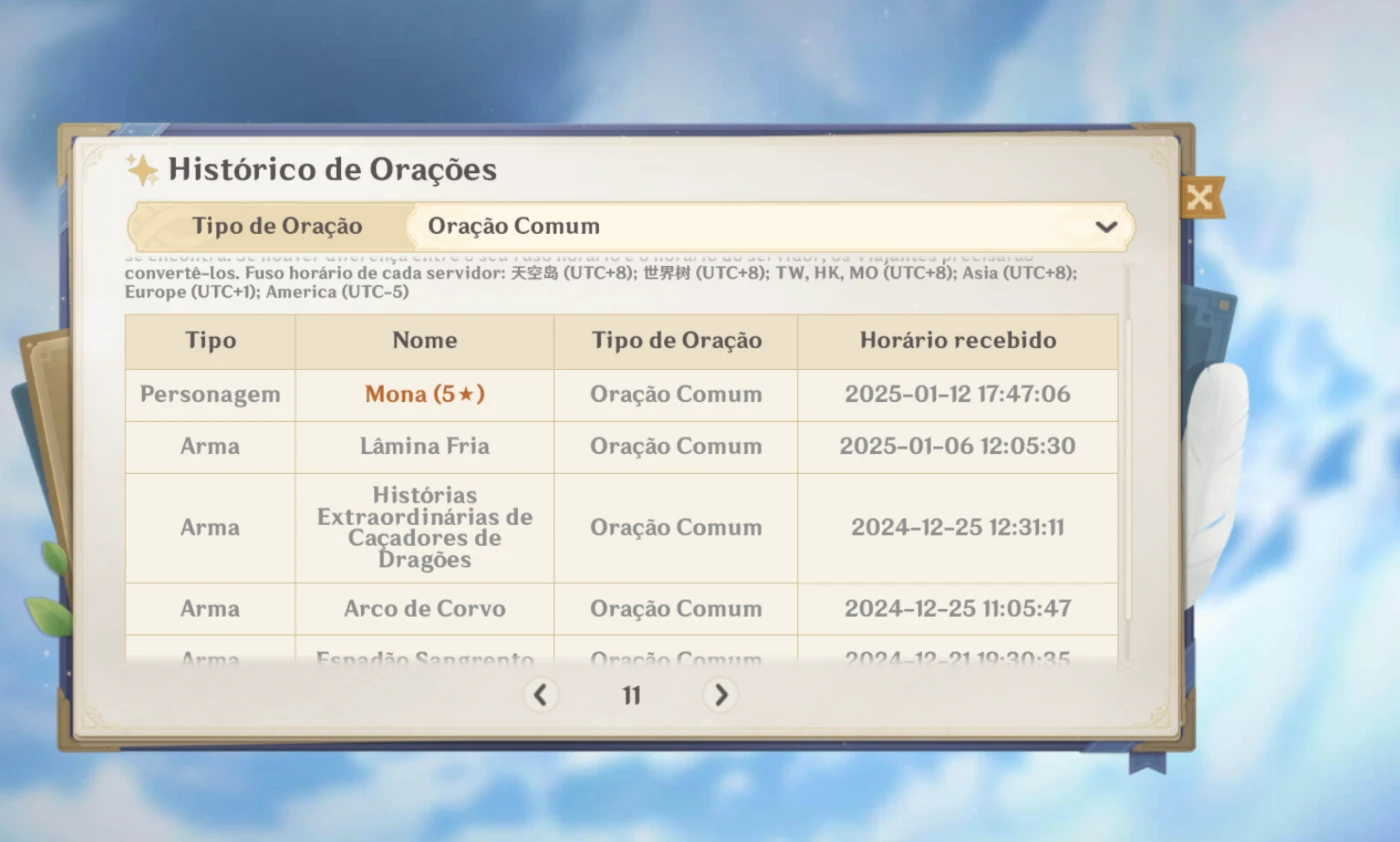The width and height of the screenshot is (1400, 842).
Task: Select the Arco de Corvo entry
Action: pyautogui.click(x=425, y=609)
